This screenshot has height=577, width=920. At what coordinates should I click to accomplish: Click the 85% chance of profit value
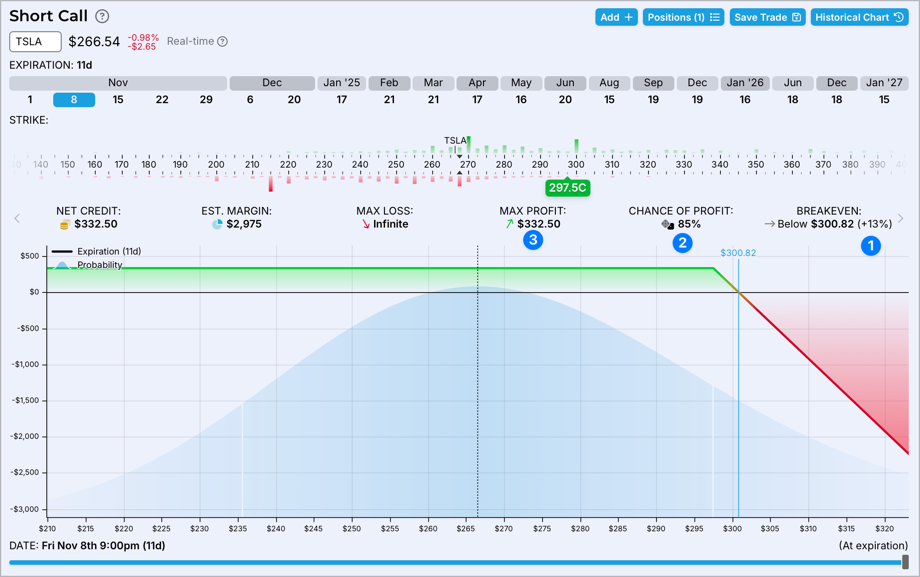coord(689,224)
